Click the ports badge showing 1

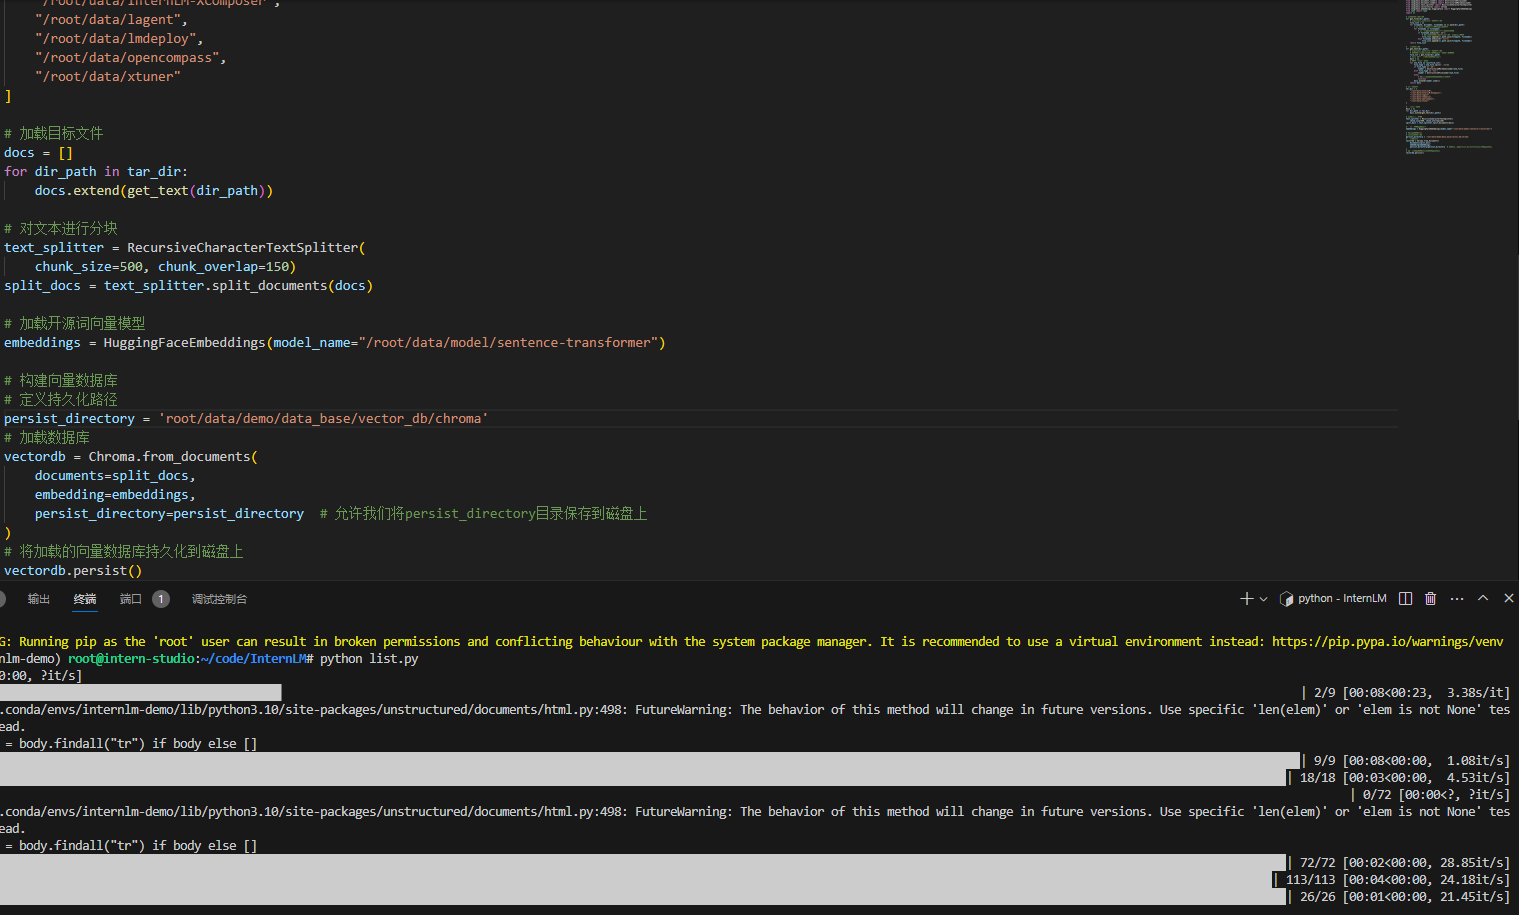[161, 599]
